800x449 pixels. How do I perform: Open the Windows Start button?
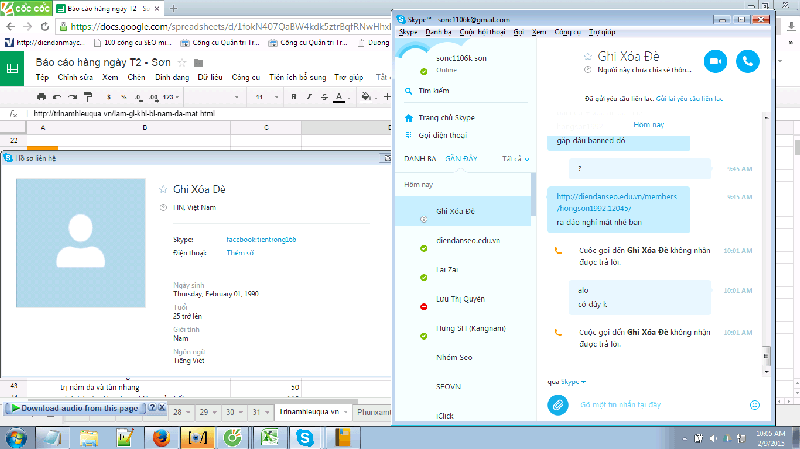[17, 438]
